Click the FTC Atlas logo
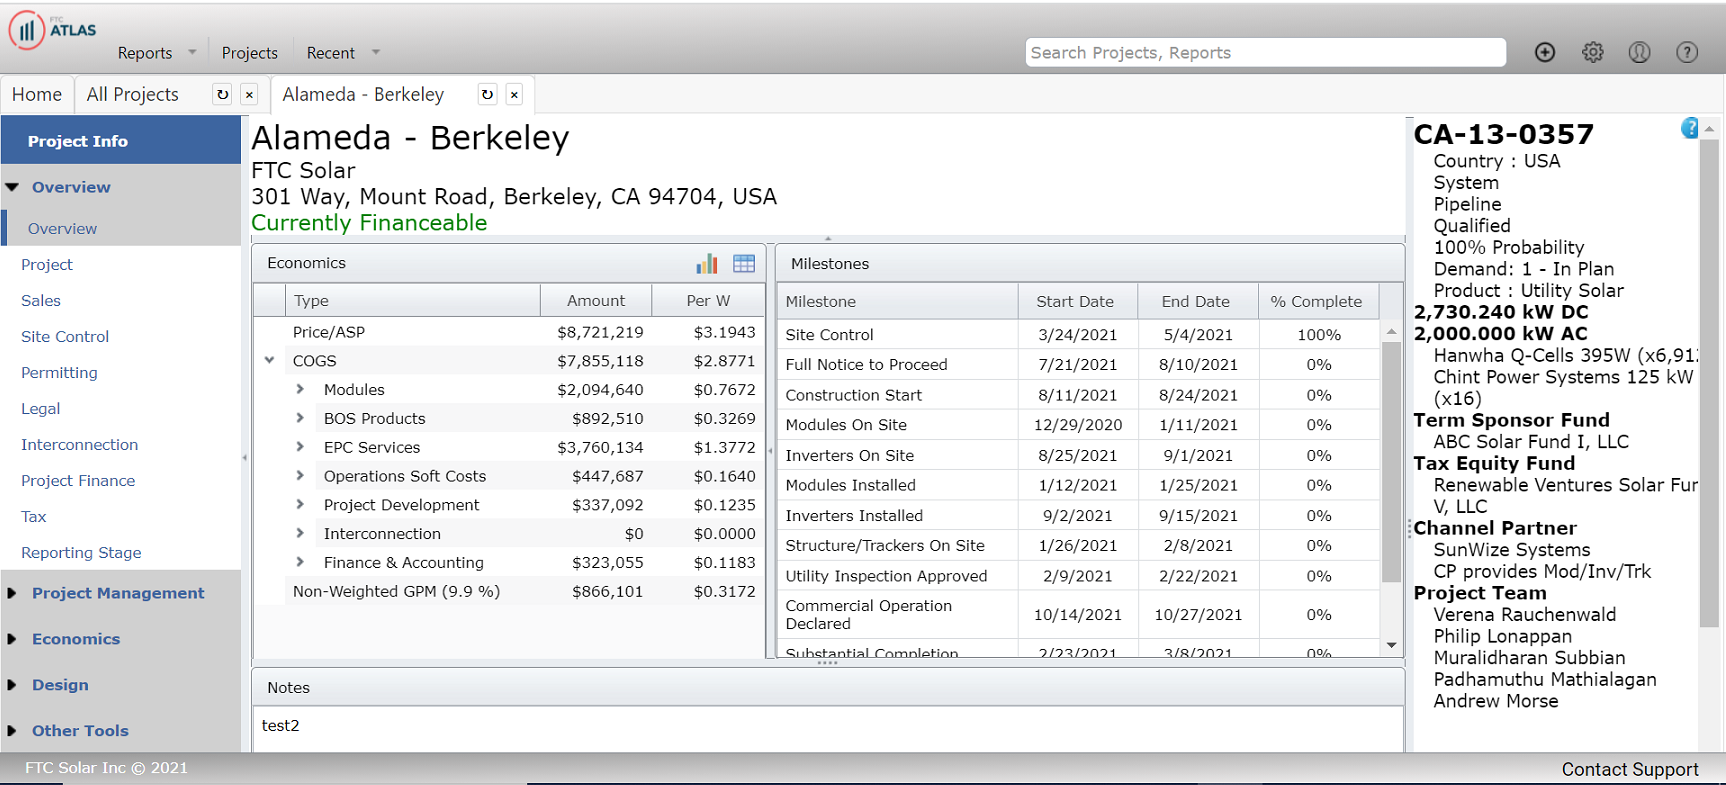1726x785 pixels. coord(53,30)
